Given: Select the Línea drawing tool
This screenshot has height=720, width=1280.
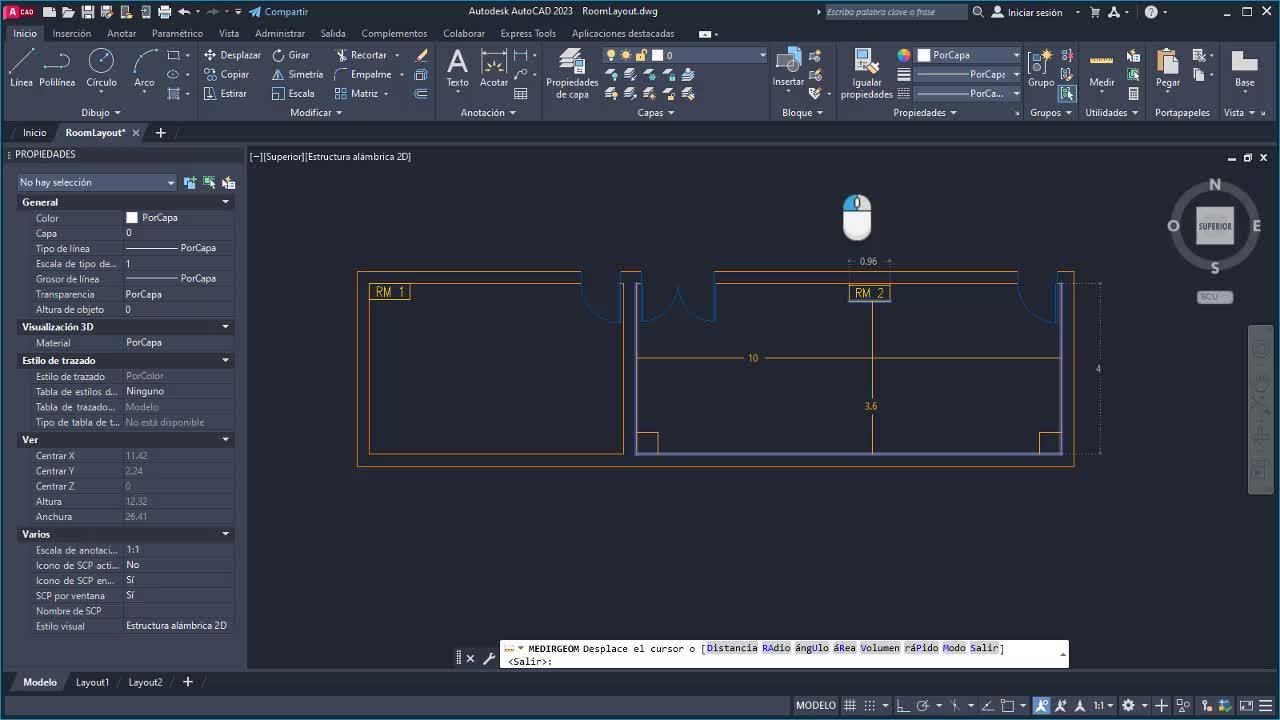Looking at the screenshot, I should coord(20,68).
